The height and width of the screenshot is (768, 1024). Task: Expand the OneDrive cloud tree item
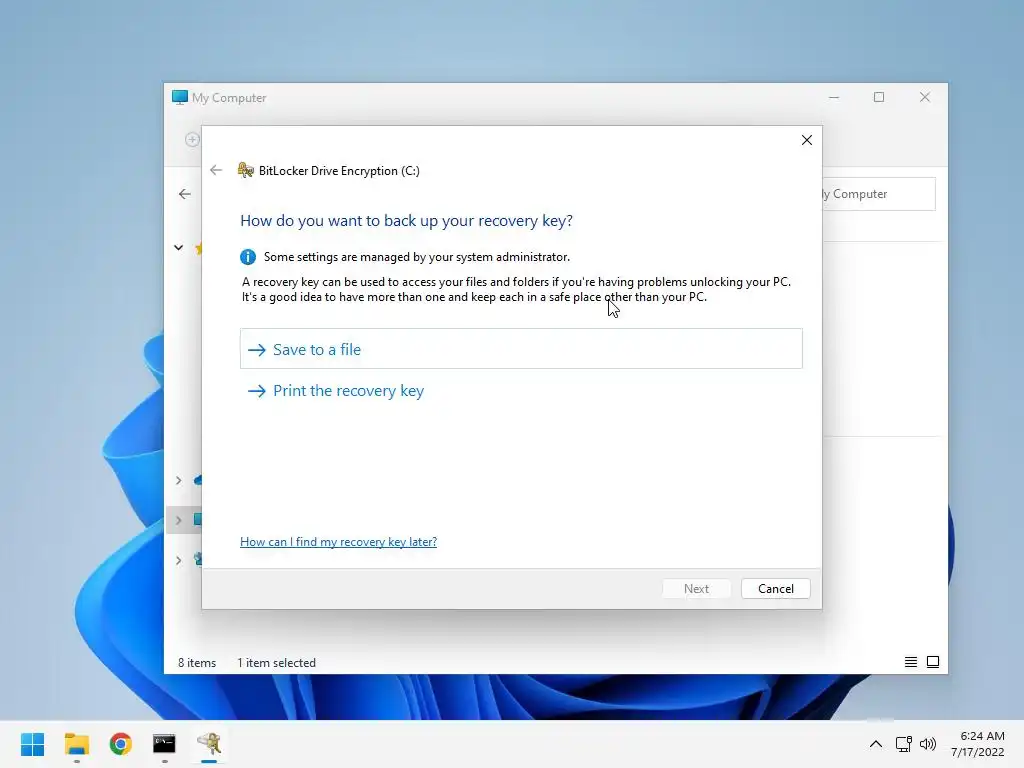pyautogui.click(x=178, y=480)
